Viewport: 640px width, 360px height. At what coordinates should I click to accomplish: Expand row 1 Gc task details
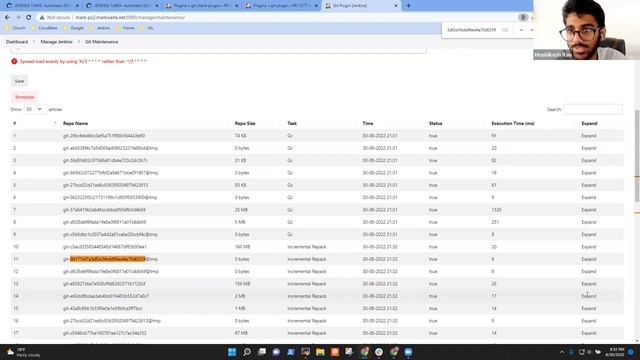[589, 136]
